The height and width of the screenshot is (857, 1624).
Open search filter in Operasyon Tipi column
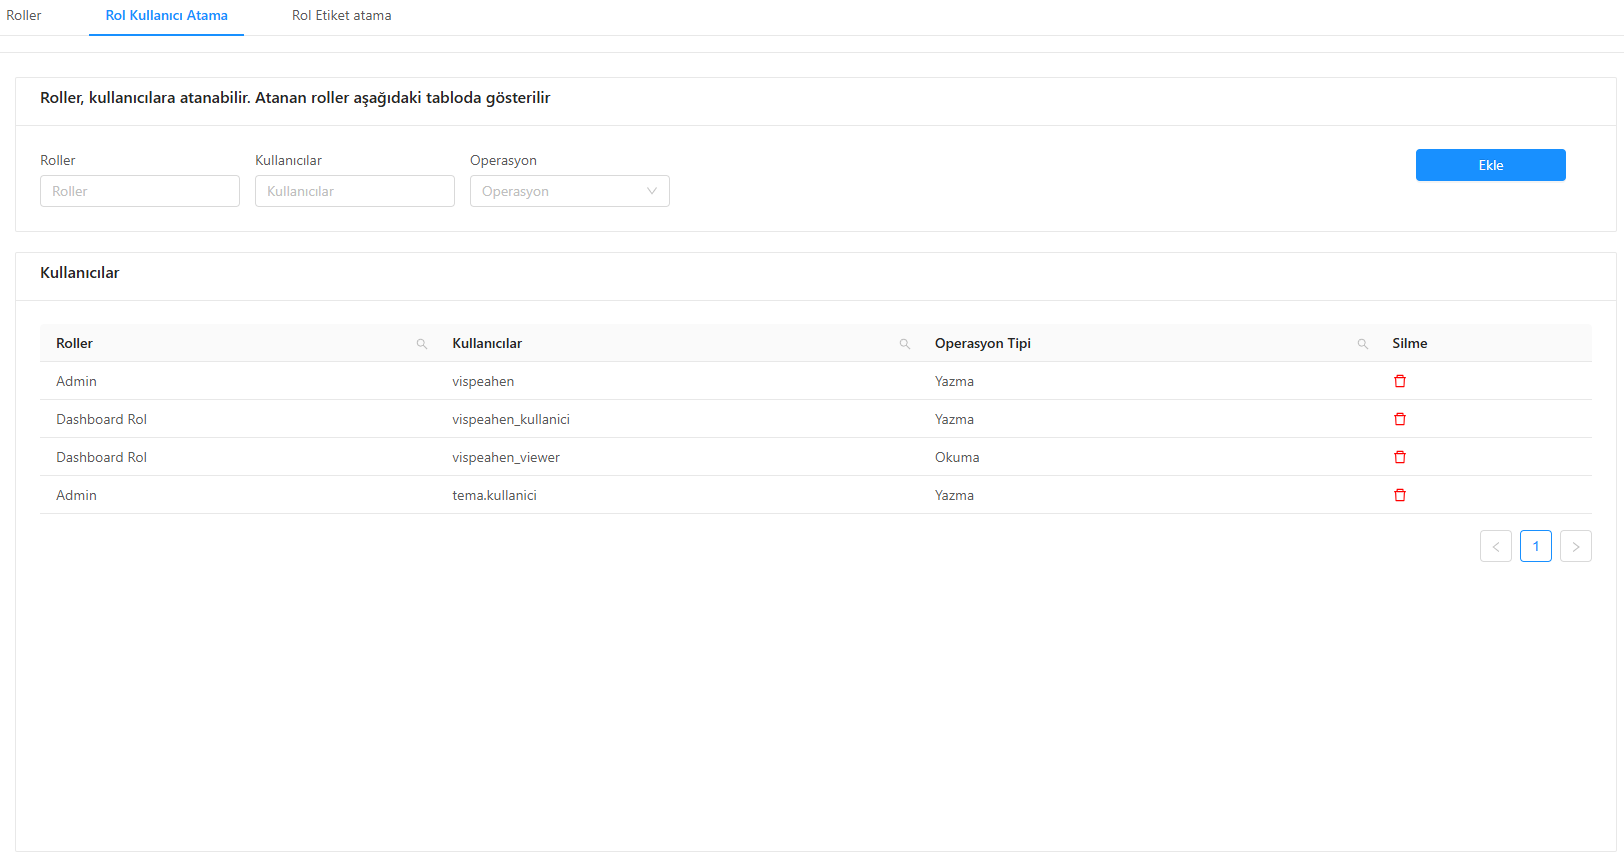pyautogui.click(x=1362, y=344)
